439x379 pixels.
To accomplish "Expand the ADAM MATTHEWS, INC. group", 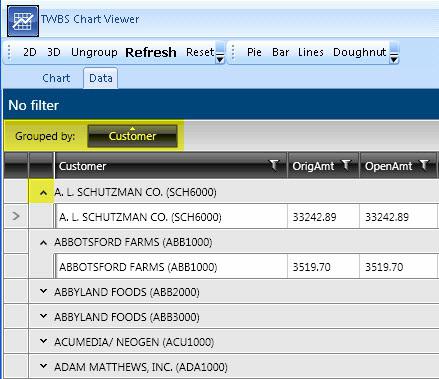I will tap(43, 366).
